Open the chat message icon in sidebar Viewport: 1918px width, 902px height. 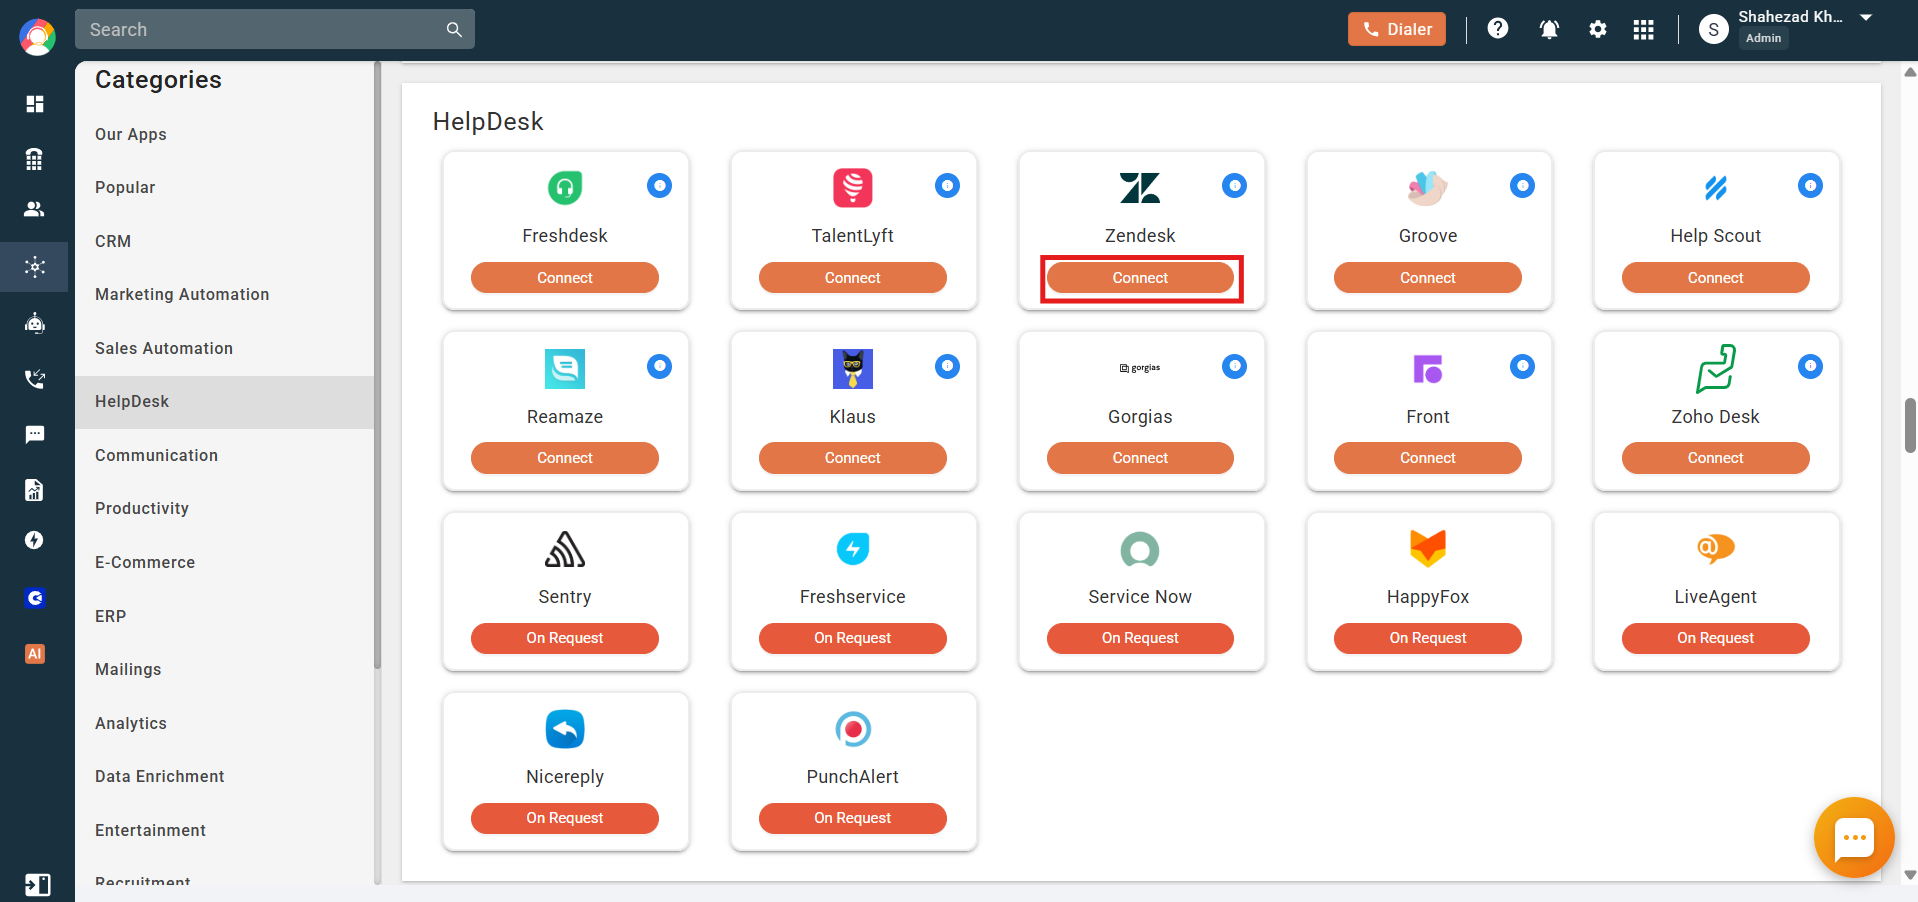coord(35,434)
